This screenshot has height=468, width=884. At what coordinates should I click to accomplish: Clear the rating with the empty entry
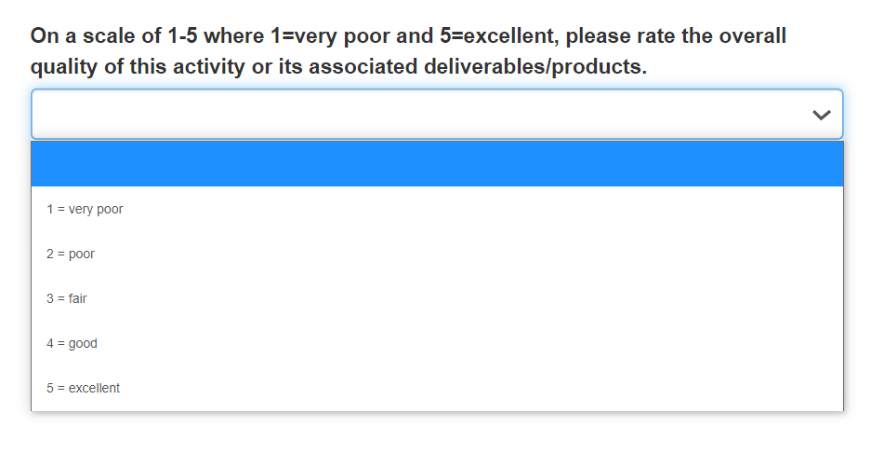pyautogui.click(x=437, y=164)
